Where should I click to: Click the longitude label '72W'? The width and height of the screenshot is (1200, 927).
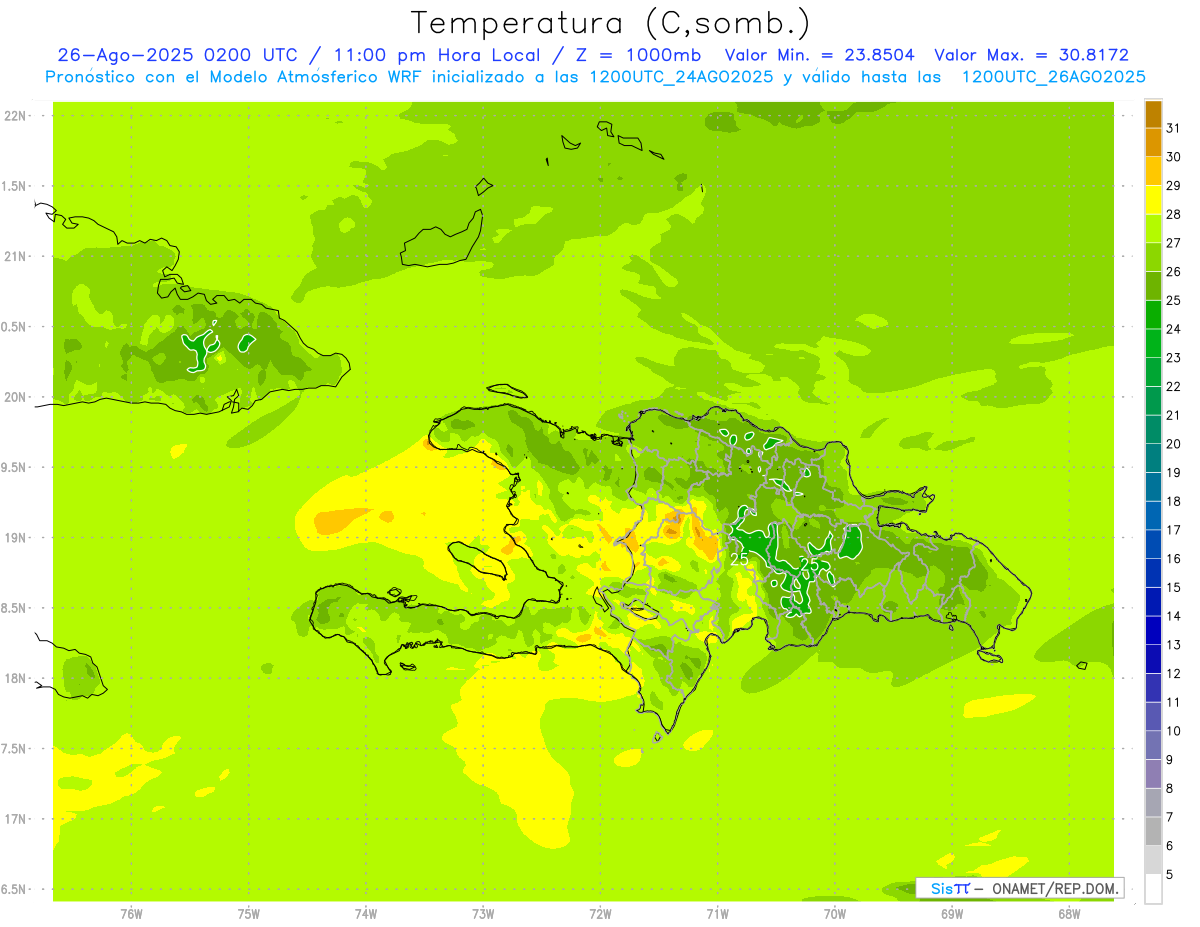tap(601, 913)
